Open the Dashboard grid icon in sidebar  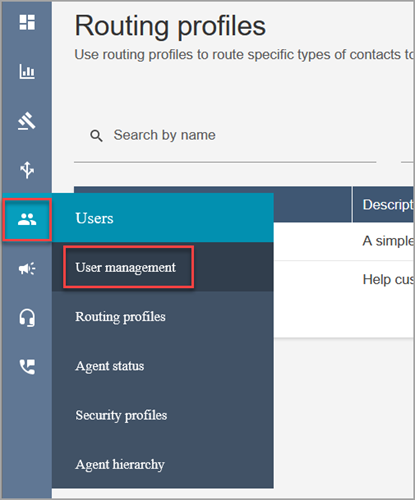tap(27, 22)
